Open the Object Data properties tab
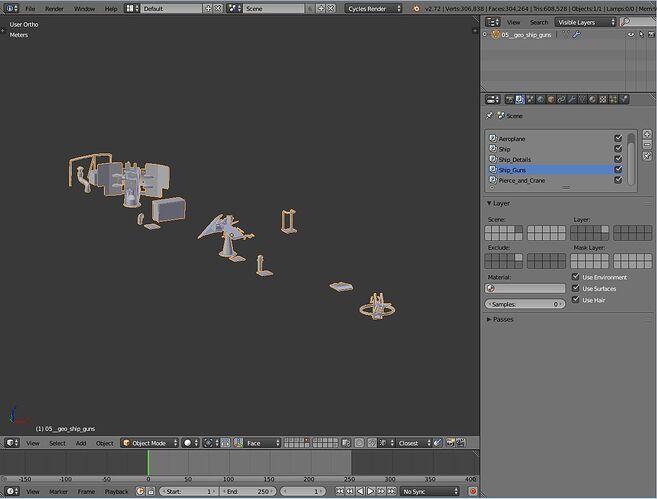Image resolution: width=657 pixels, height=499 pixels. click(x=582, y=99)
